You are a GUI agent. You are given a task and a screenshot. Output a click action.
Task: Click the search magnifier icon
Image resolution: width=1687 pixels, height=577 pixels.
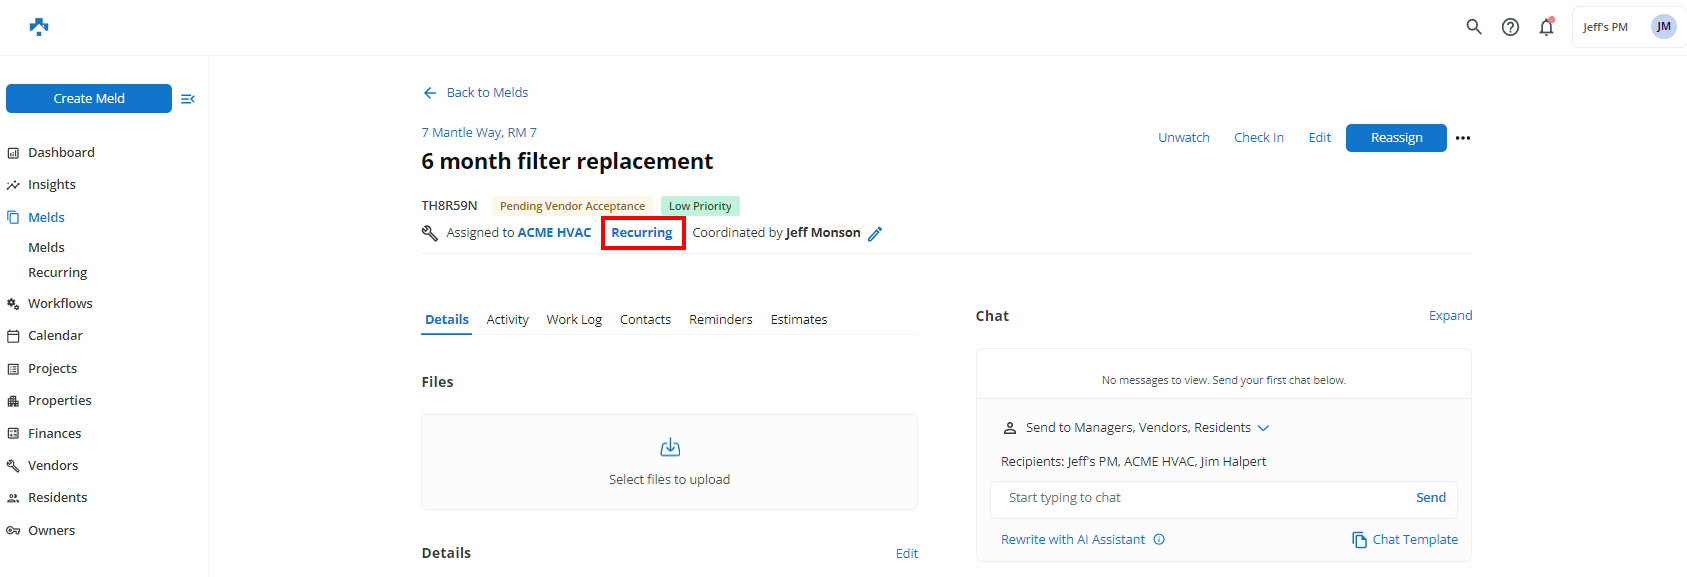point(1473,27)
